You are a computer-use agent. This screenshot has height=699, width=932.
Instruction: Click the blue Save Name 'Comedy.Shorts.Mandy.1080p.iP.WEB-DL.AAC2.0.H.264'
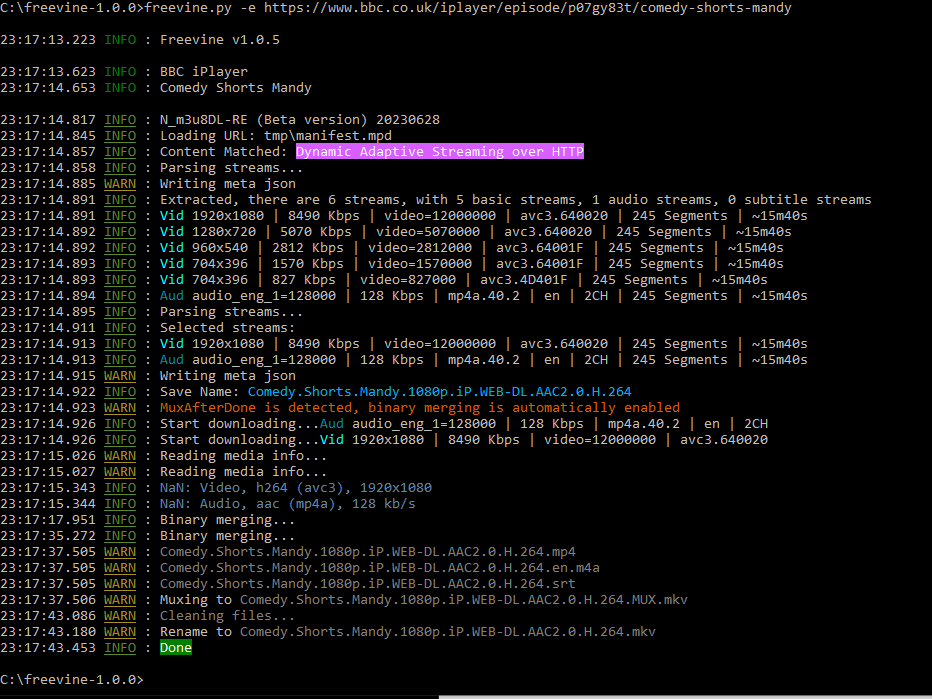[x=439, y=392]
